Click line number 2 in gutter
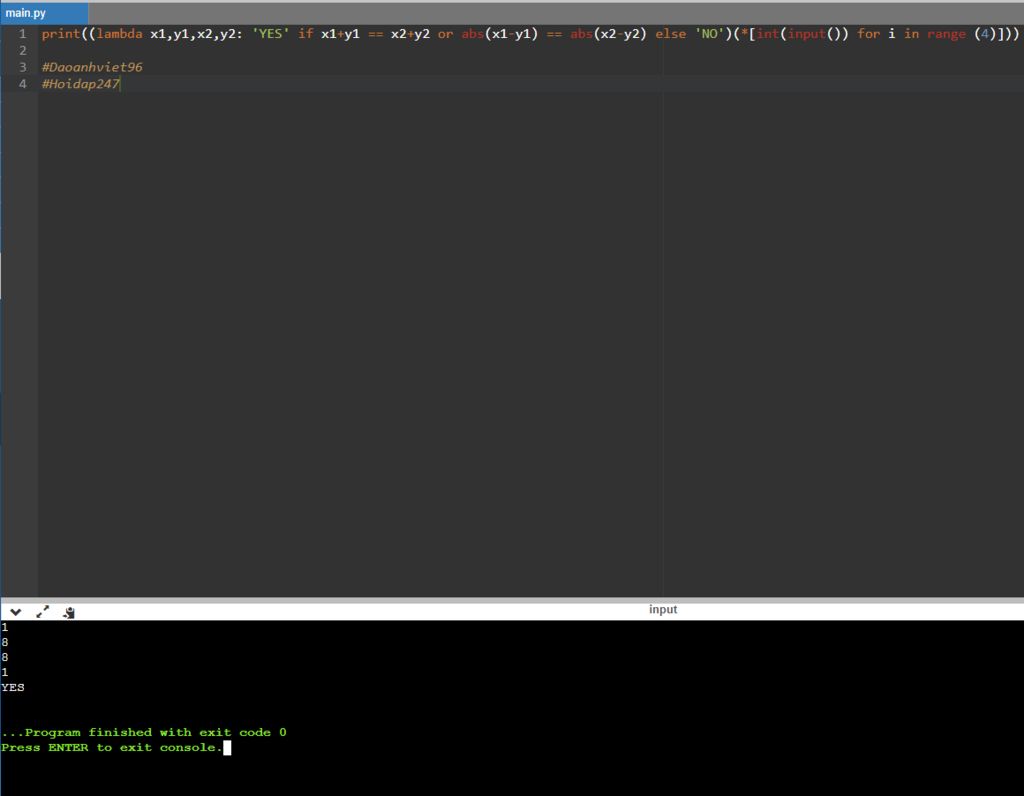Screen dimensions: 1024x796 (x=22, y=50)
